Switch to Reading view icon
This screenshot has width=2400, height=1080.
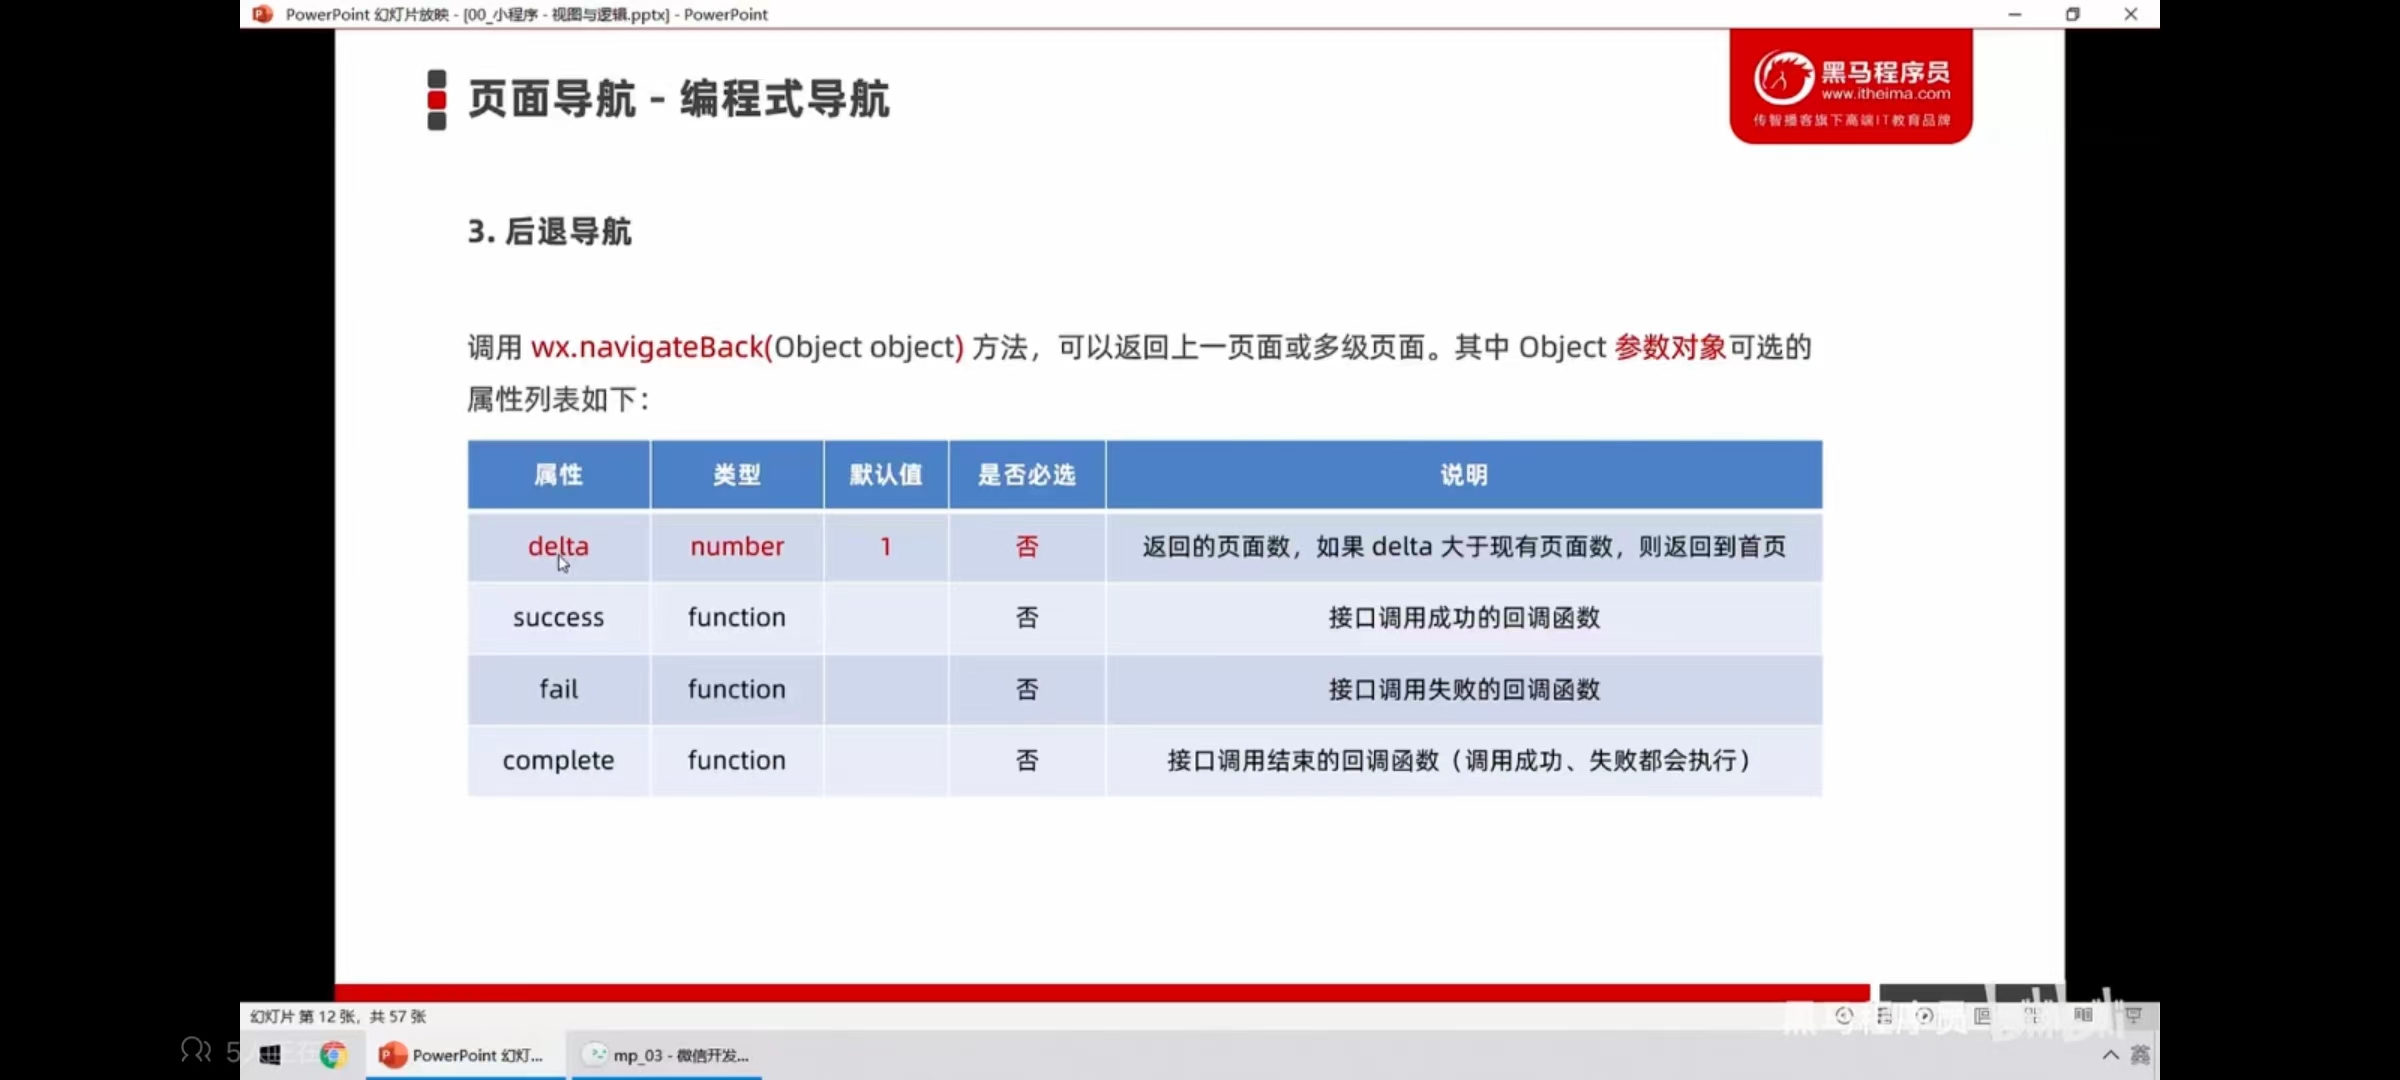(2083, 1016)
